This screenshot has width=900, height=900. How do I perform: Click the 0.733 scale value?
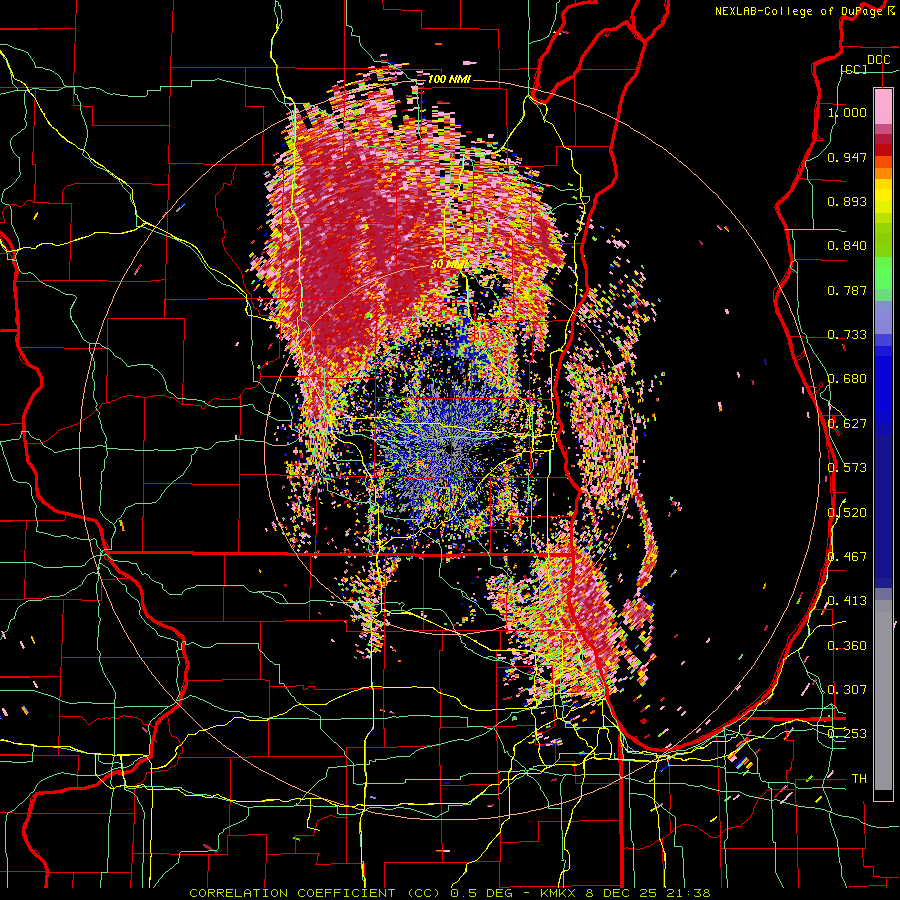pyautogui.click(x=847, y=335)
